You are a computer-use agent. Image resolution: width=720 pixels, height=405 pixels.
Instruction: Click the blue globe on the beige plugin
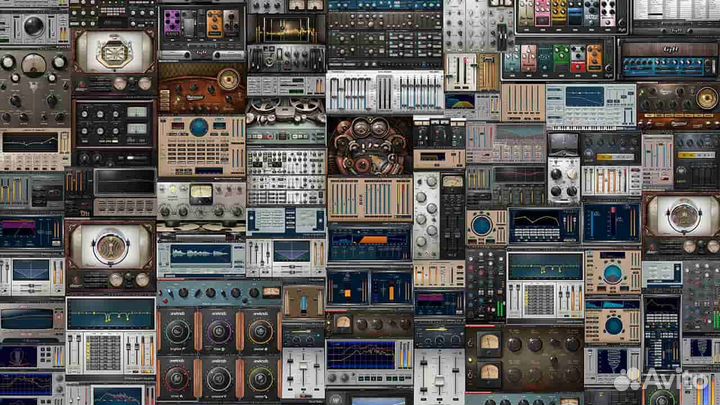click(x=198, y=128)
